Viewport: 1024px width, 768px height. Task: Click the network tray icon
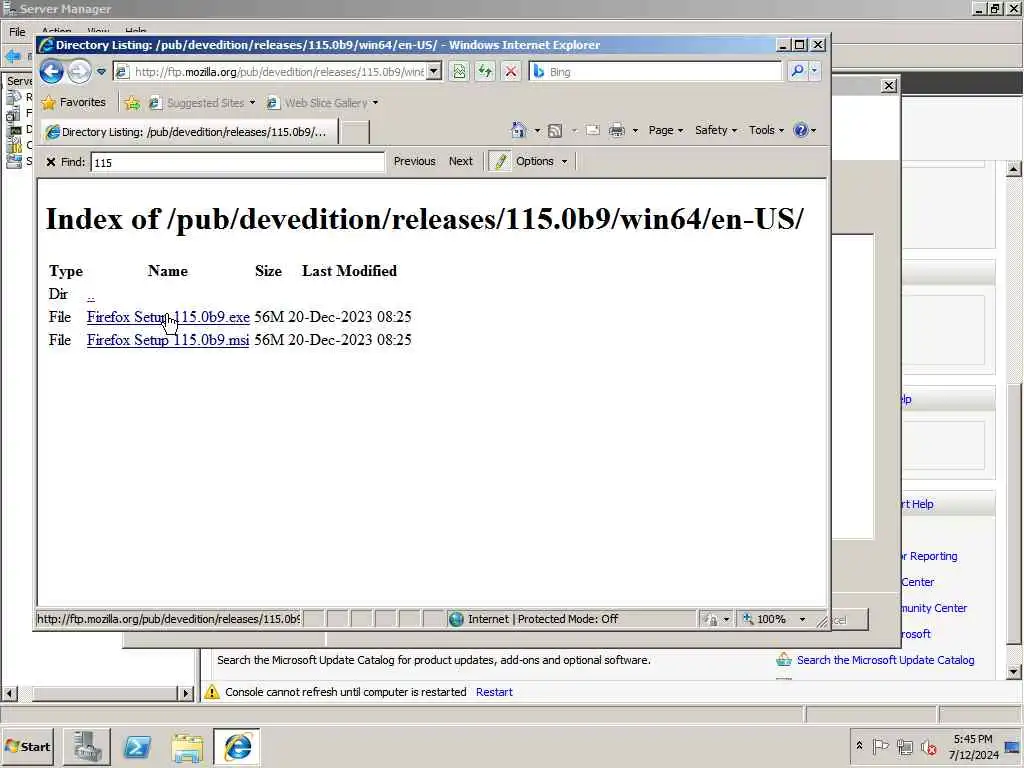point(904,746)
